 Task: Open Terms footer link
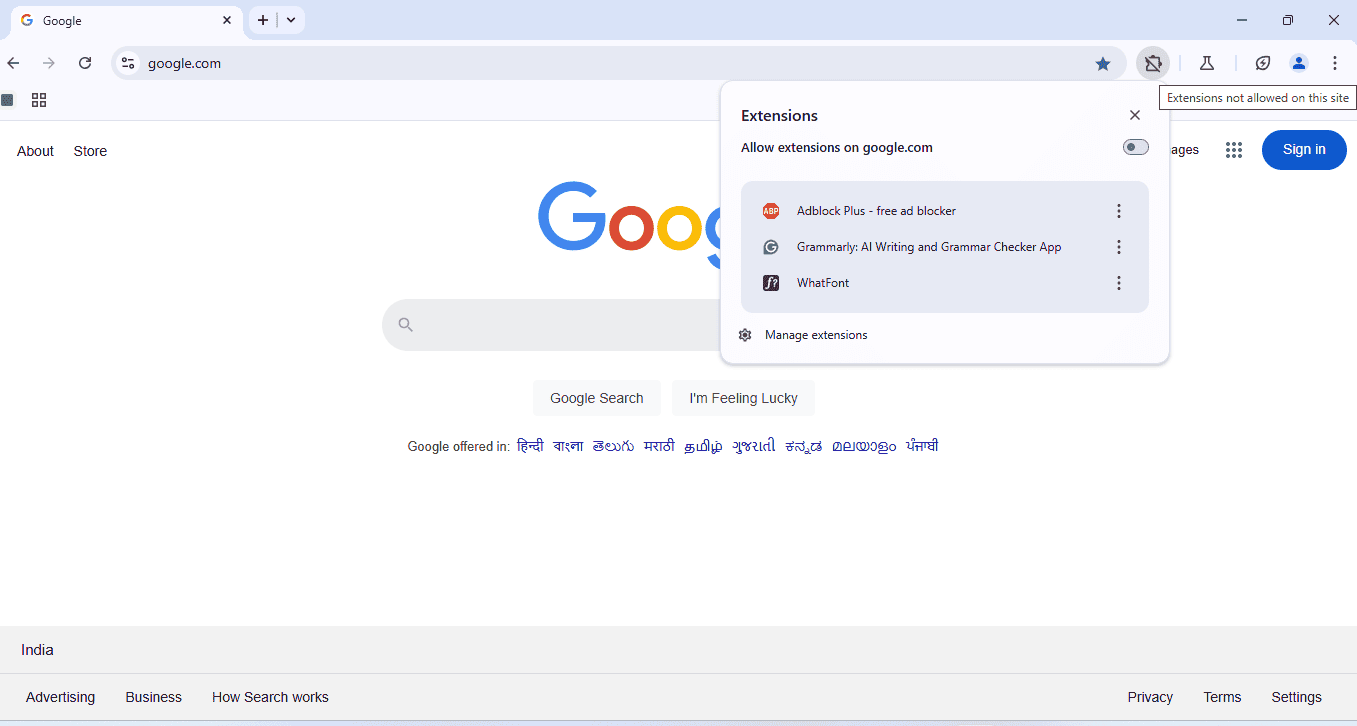[x=1222, y=697]
